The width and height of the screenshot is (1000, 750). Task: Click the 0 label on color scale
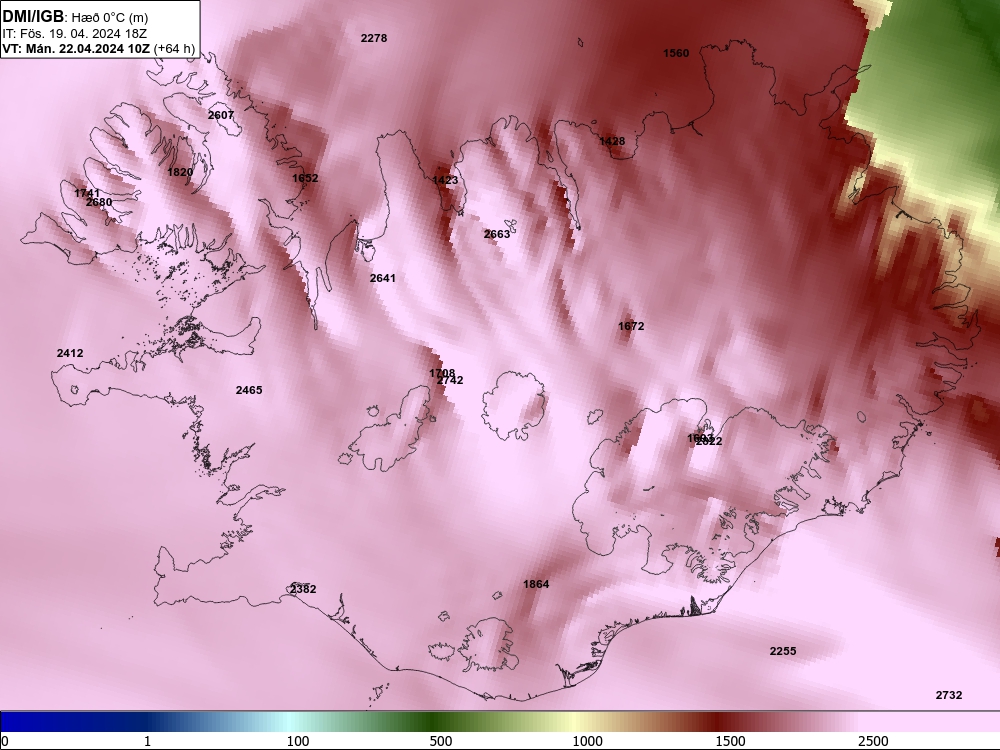[x=6, y=741]
